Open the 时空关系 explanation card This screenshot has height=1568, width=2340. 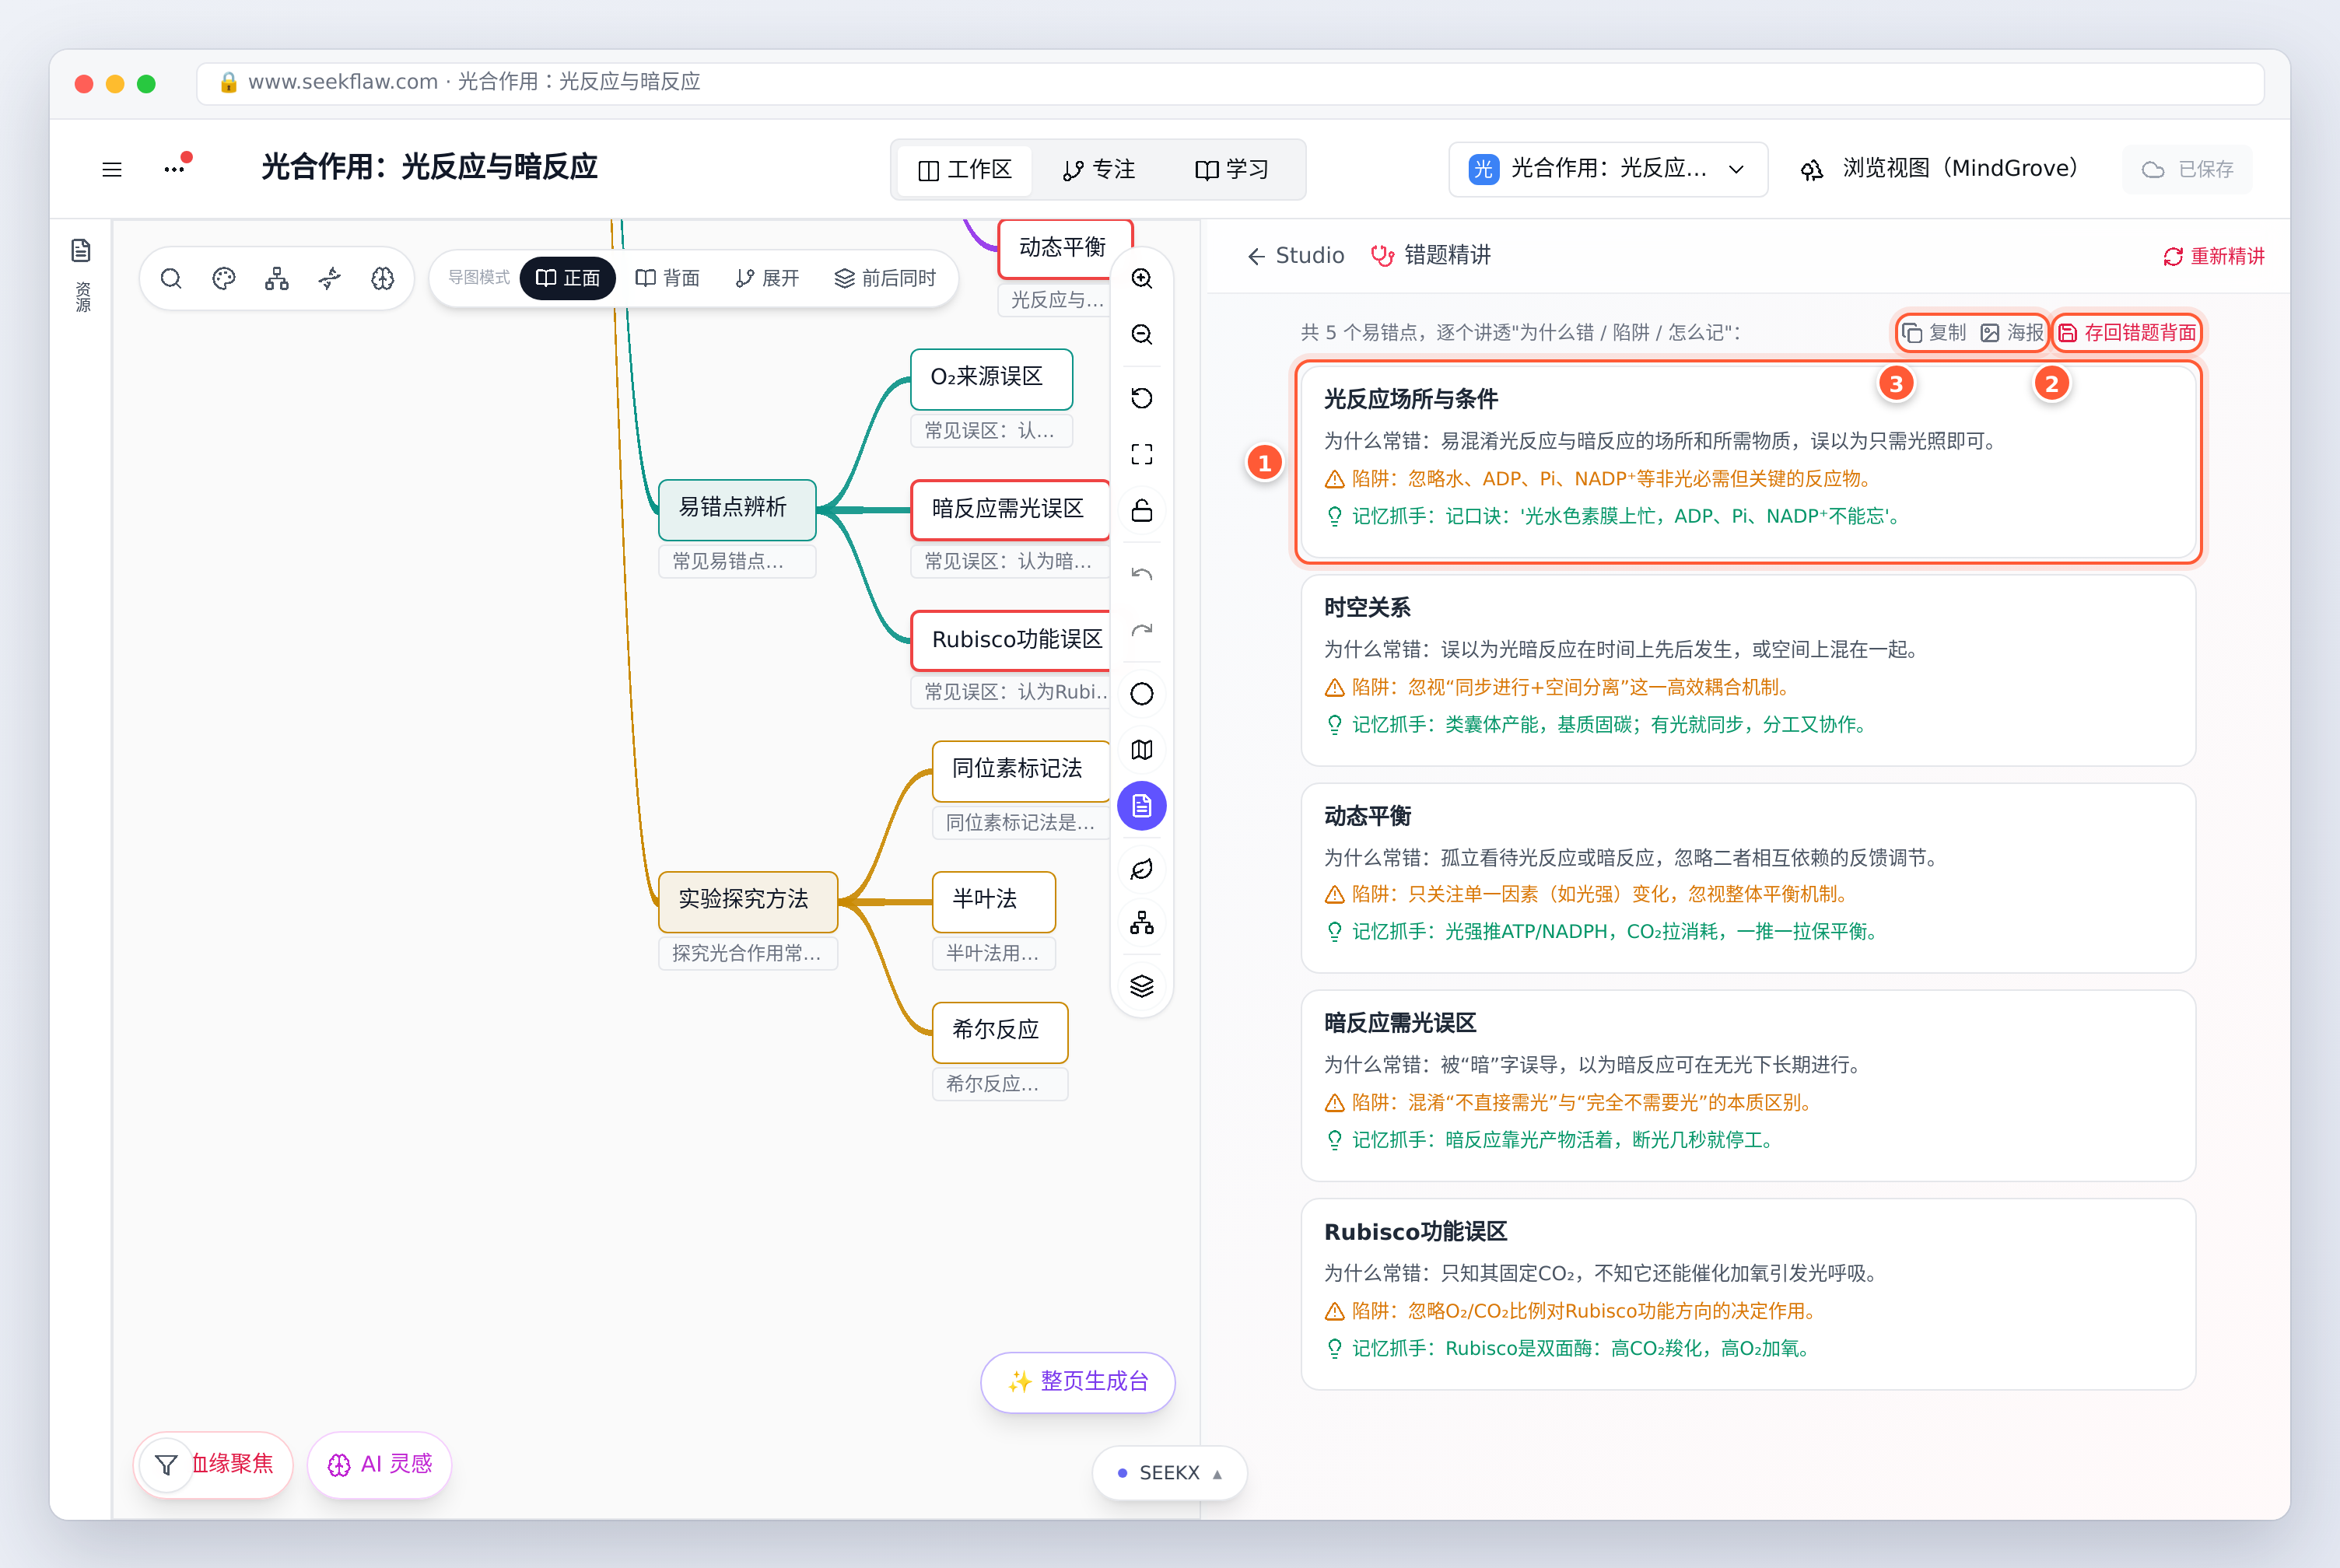[1748, 670]
